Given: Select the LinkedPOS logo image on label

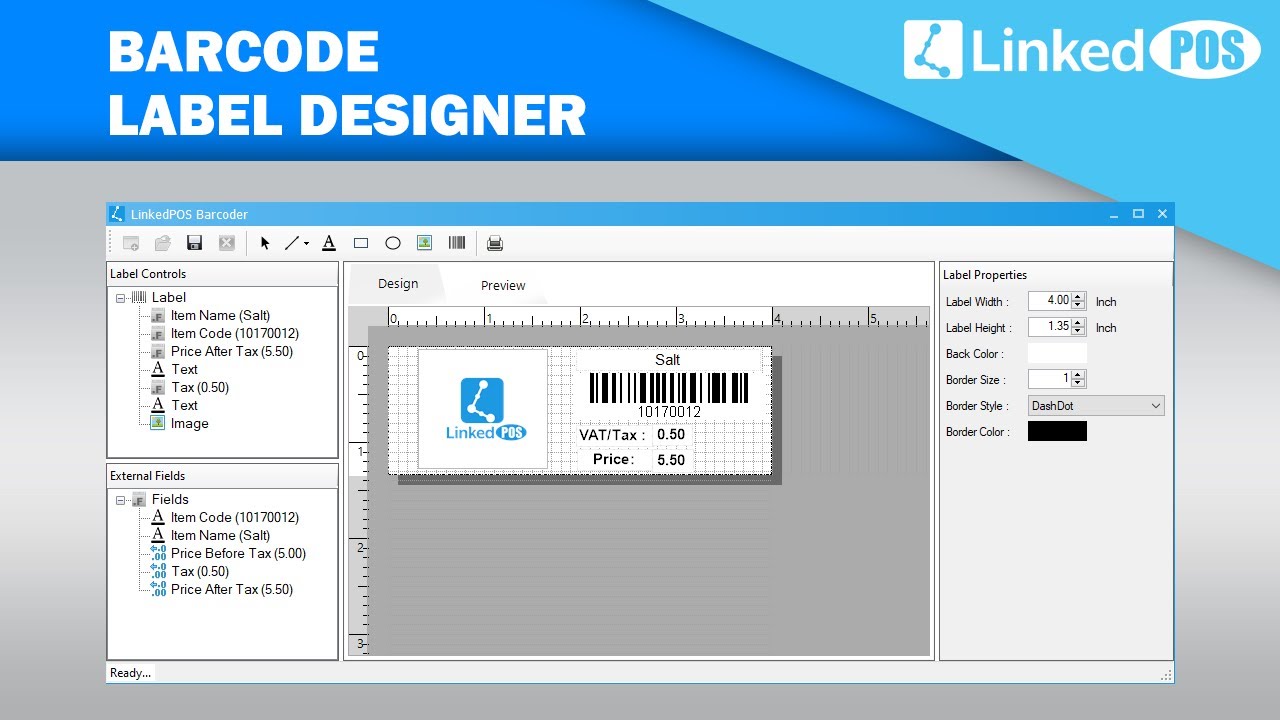Looking at the screenshot, I should click(x=483, y=409).
